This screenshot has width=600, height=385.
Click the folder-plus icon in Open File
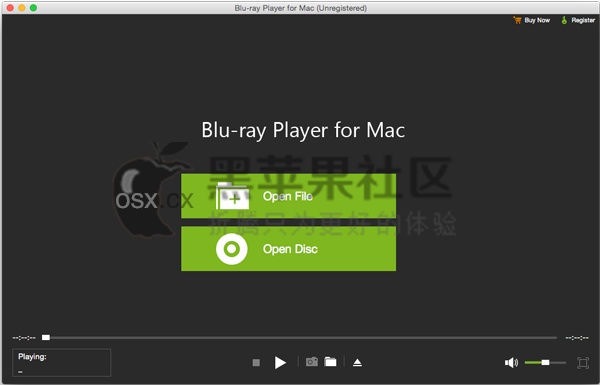coord(233,196)
